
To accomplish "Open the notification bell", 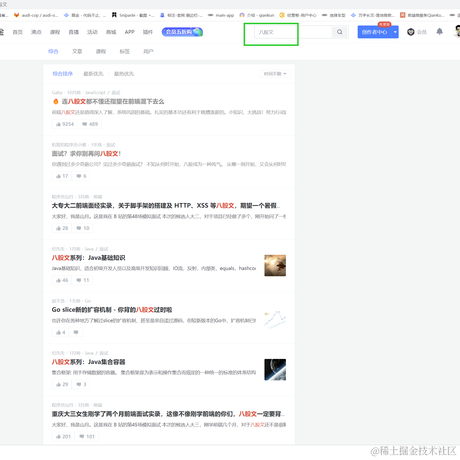I will click(x=440, y=32).
